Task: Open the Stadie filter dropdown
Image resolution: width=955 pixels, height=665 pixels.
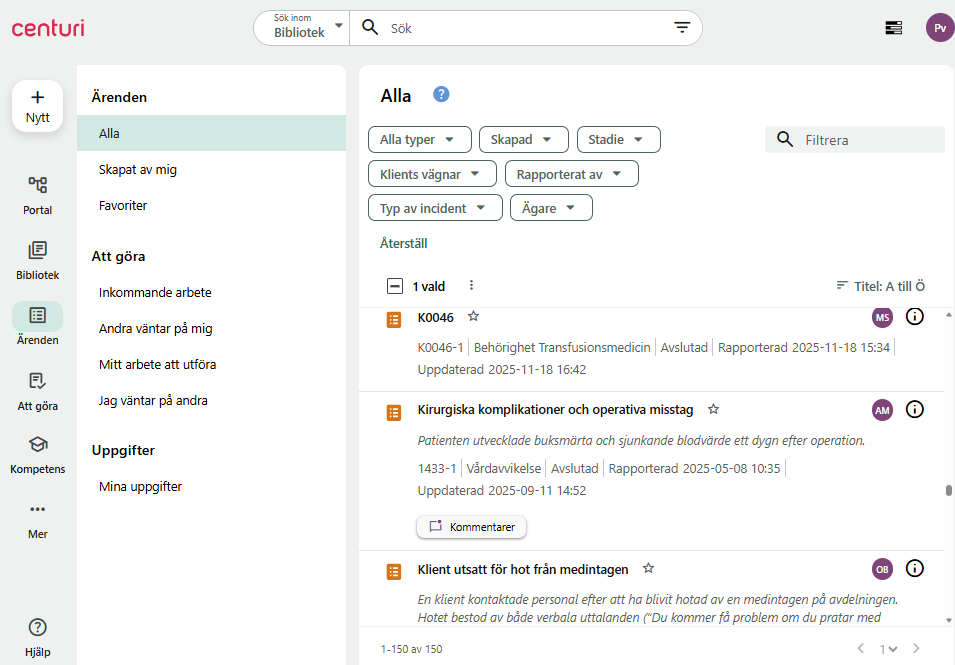Action: 618,140
